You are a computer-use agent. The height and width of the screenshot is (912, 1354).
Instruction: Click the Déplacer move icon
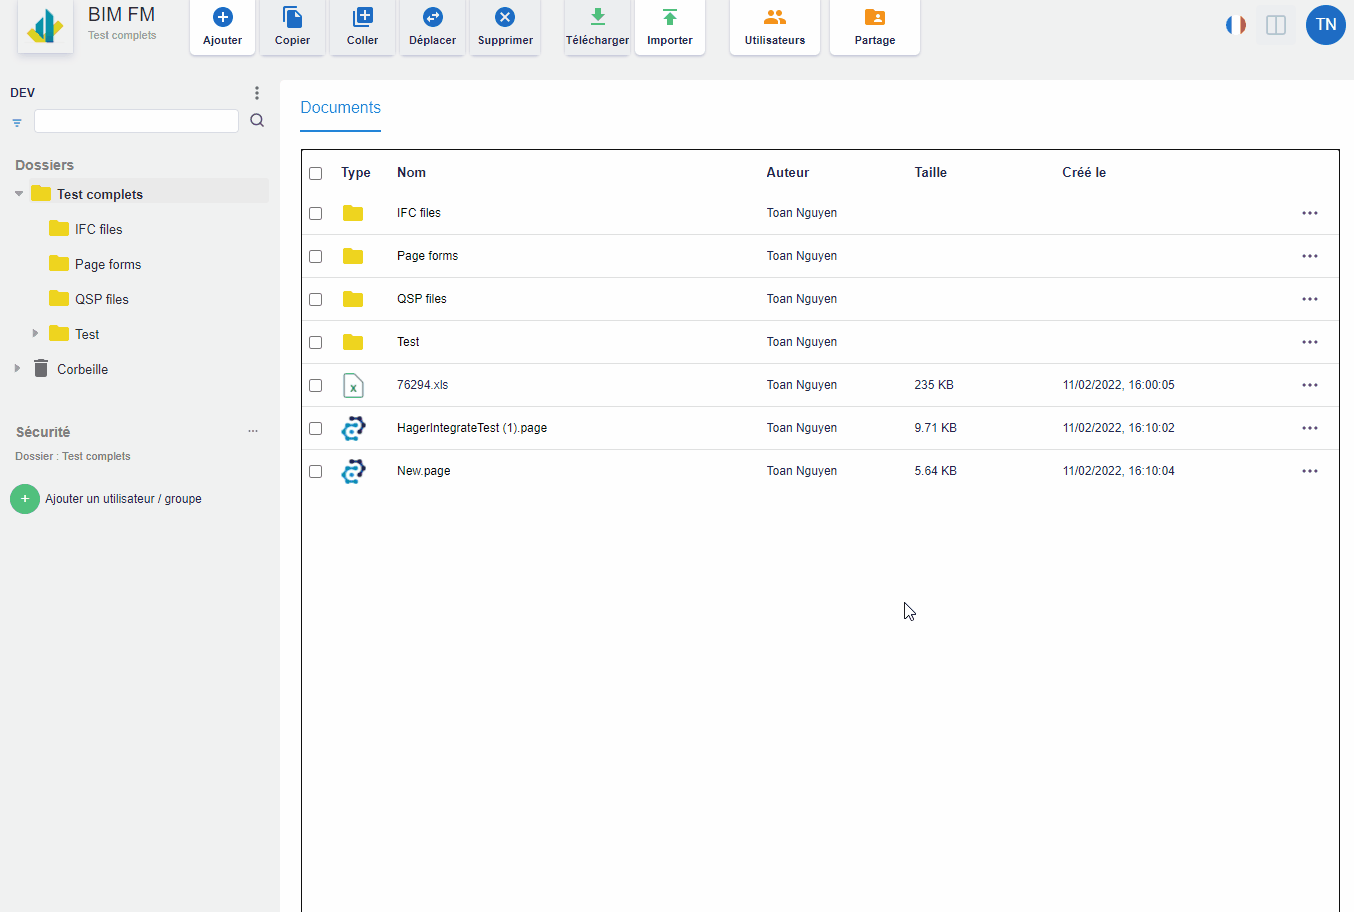tap(433, 18)
